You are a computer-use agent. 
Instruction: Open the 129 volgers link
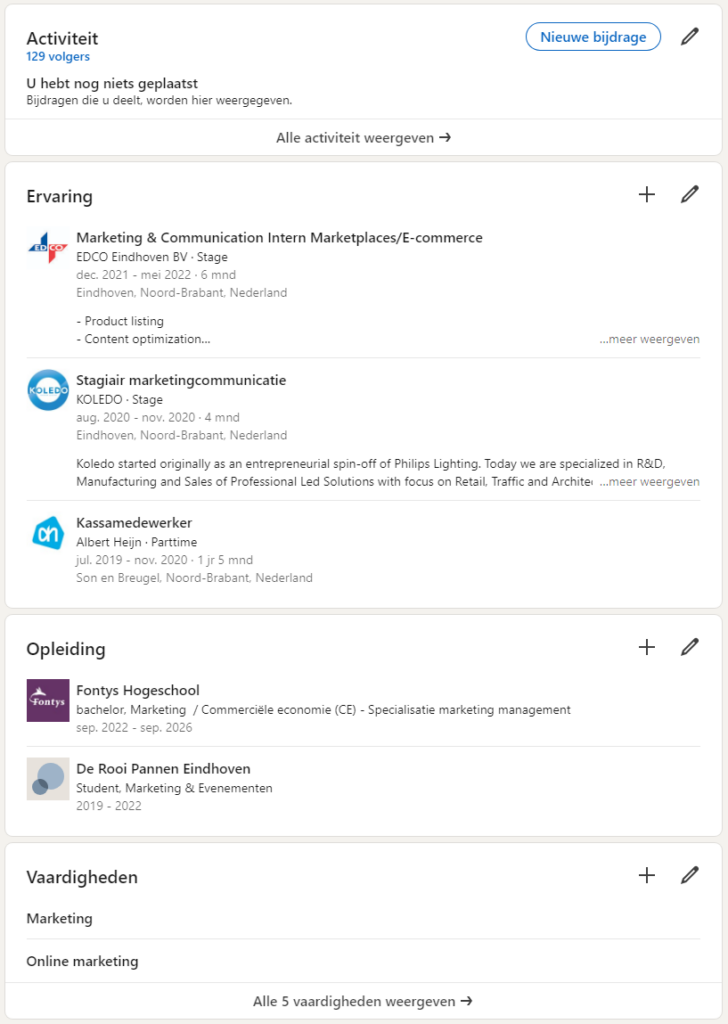(59, 57)
